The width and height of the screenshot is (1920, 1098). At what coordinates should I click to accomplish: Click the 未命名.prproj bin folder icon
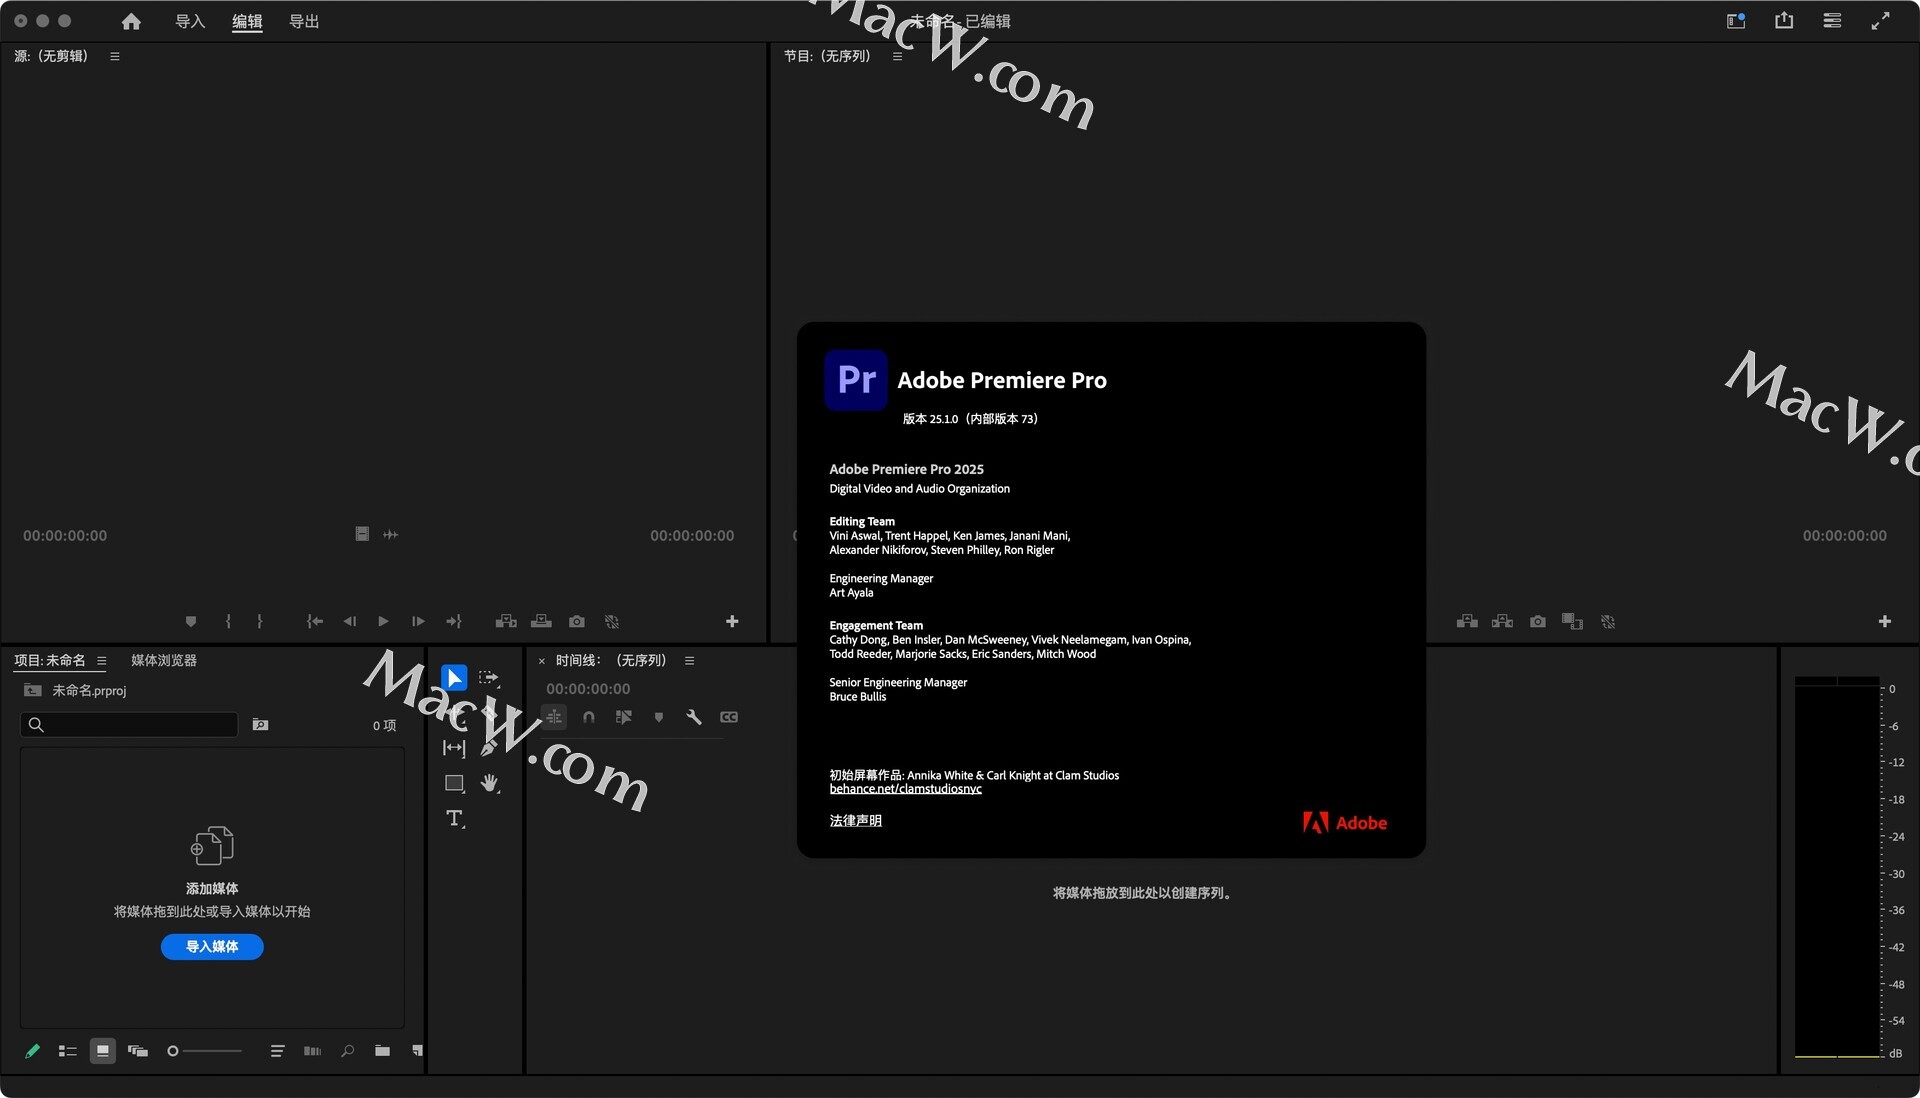pyautogui.click(x=33, y=690)
